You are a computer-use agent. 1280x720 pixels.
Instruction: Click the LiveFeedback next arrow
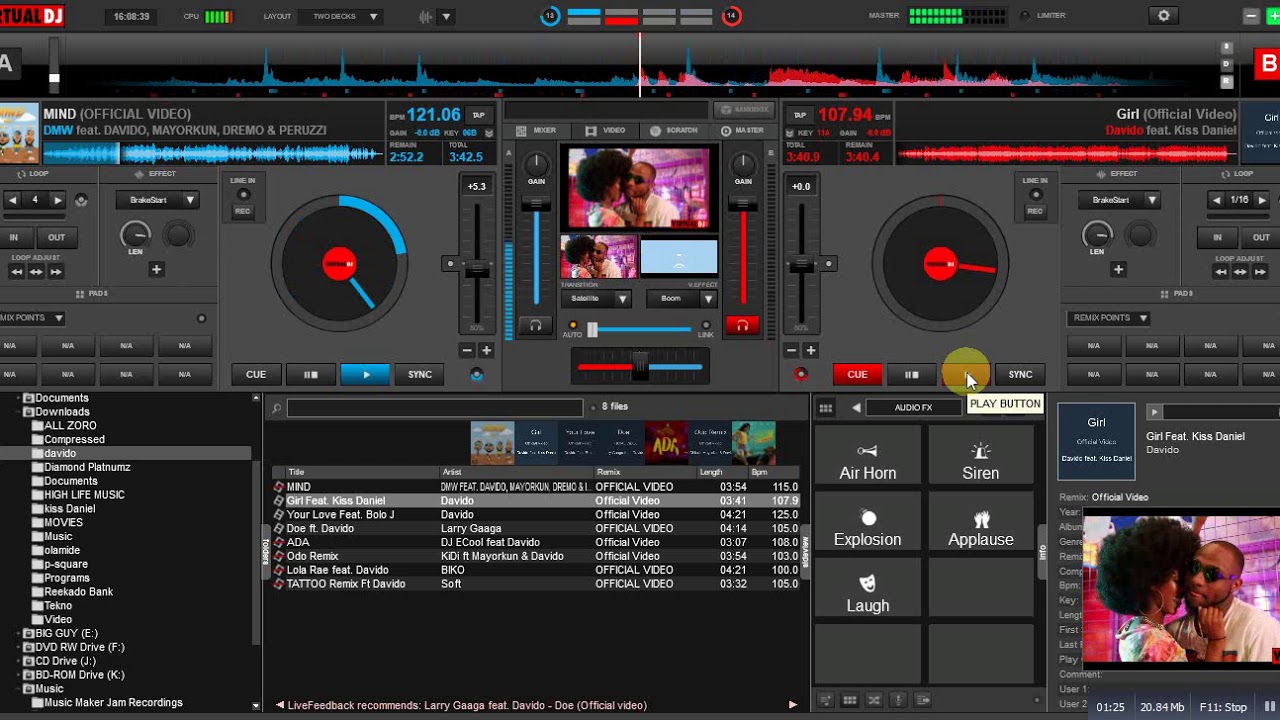point(793,705)
